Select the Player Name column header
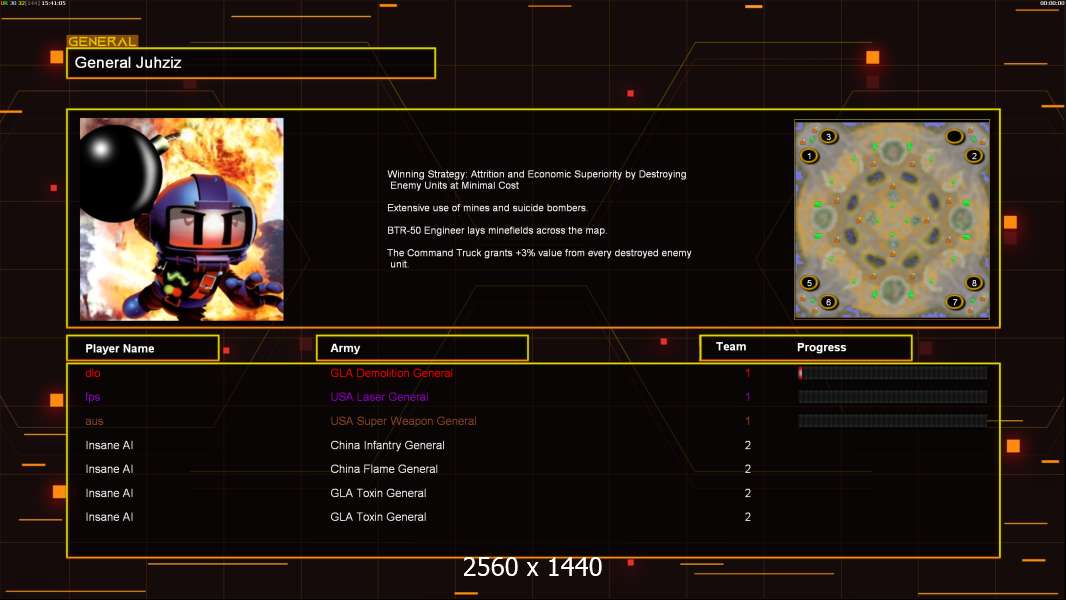The image size is (1066, 600). (x=143, y=348)
